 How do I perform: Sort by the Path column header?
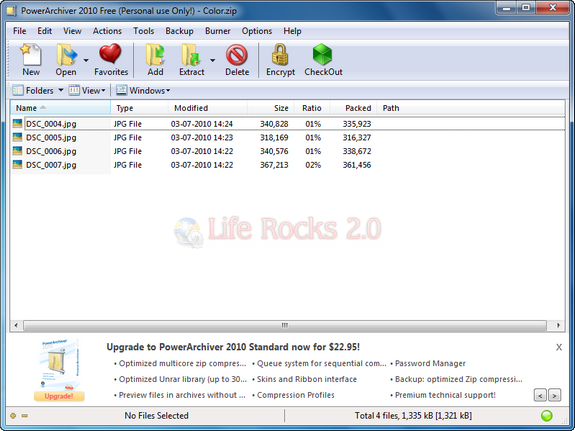click(x=471, y=108)
